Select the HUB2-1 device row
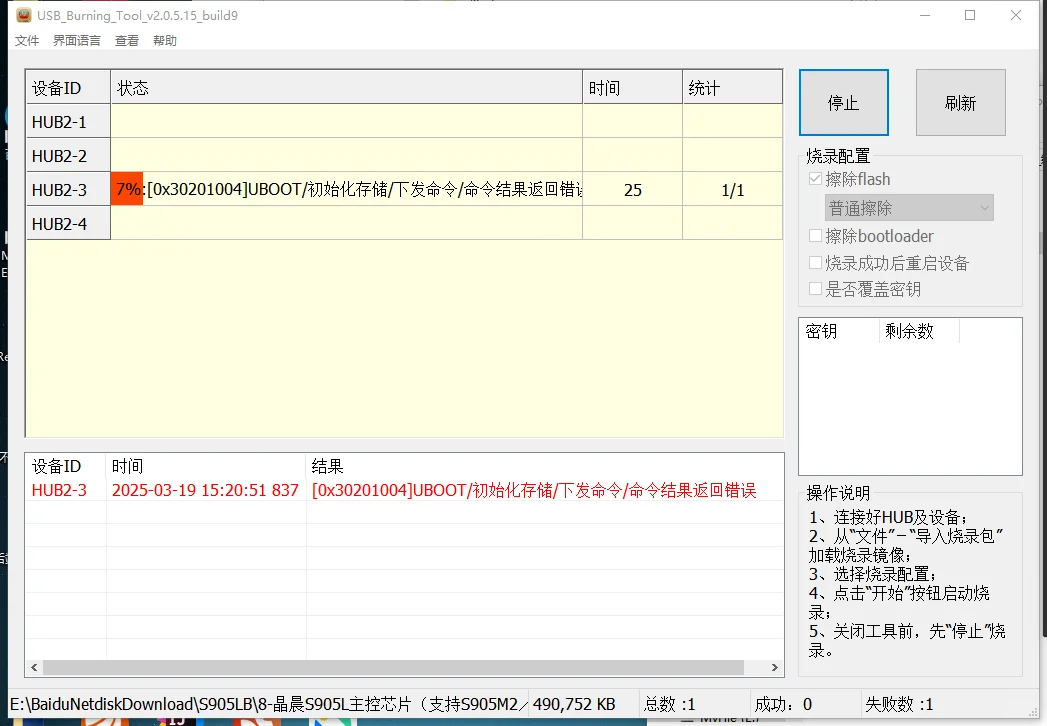This screenshot has height=726, width=1047. (x=404, y=122)
